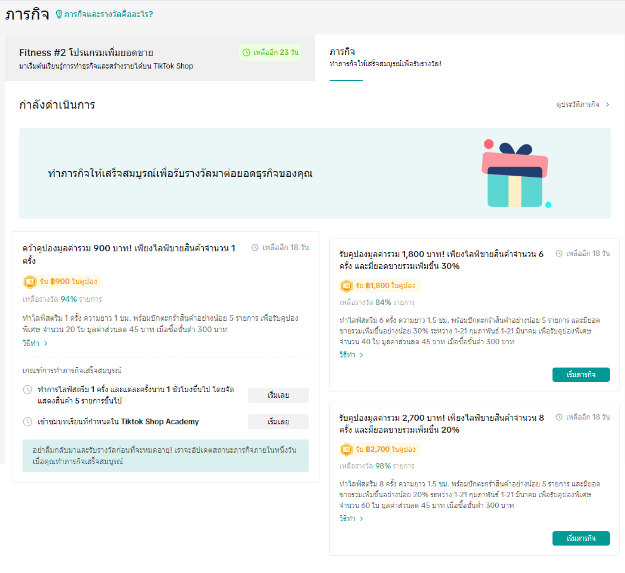
Task: Click the chevron next to ดูประวัติภารกิจ
Action: (607, 104)
